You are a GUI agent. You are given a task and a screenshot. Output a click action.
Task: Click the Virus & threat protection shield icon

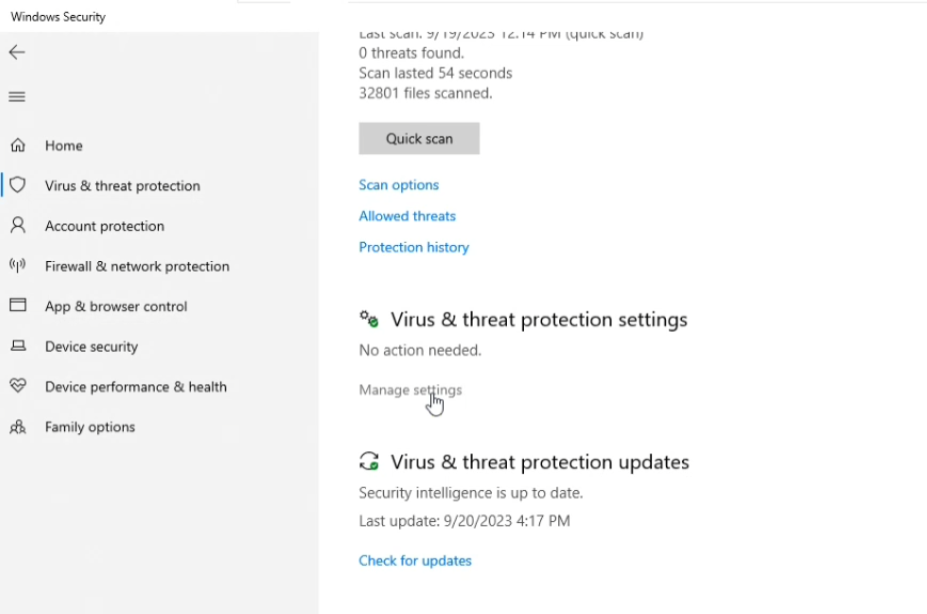[x=18, y=185]
